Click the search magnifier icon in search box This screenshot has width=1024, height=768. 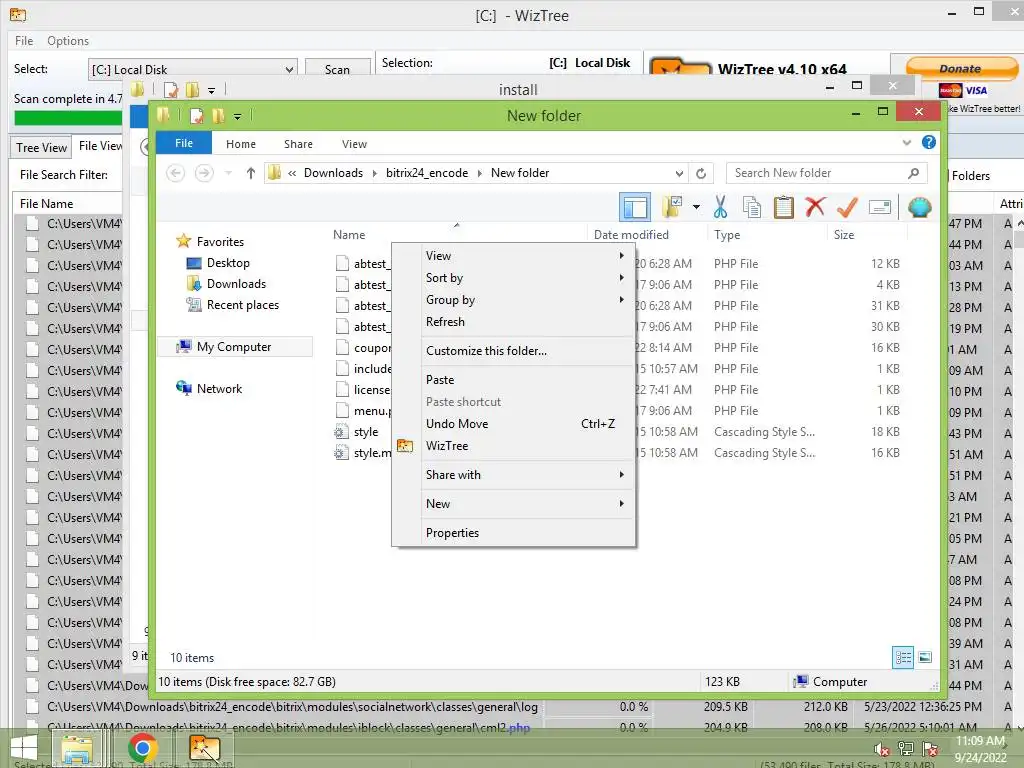click(x=913, y=173)
